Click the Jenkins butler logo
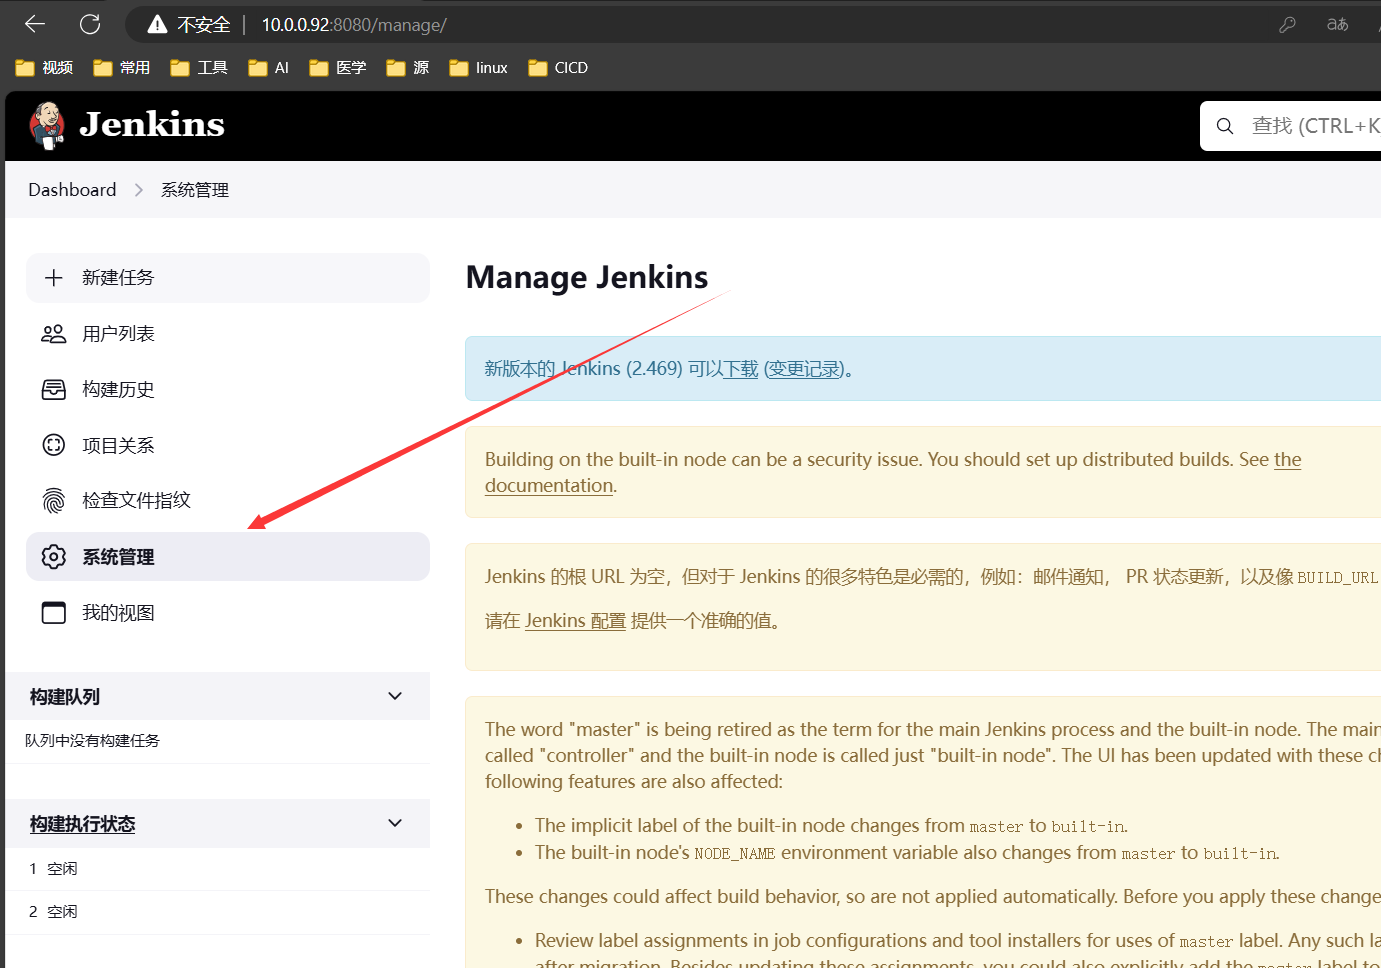Viewport: 1381px width, 968px height. (x=47, y=125)
